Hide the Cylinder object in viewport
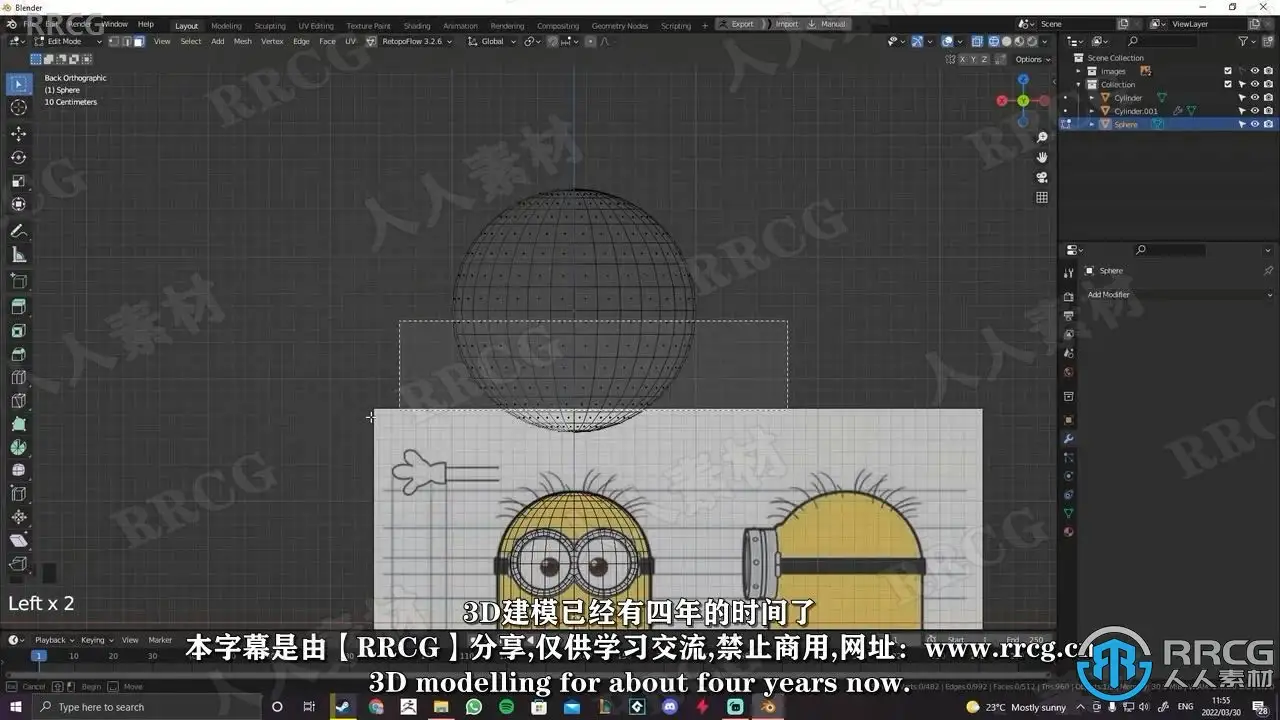 coord(1255,98)
